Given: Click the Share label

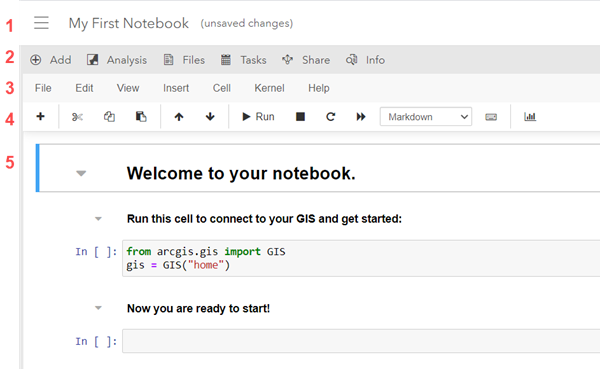Looking at the screenshot, I should point(316,60).
